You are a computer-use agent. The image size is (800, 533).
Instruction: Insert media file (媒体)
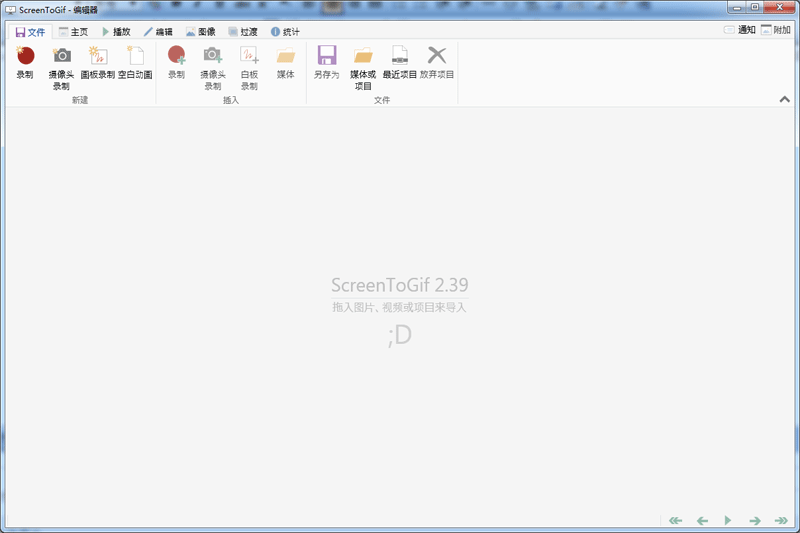pos(286,62)
